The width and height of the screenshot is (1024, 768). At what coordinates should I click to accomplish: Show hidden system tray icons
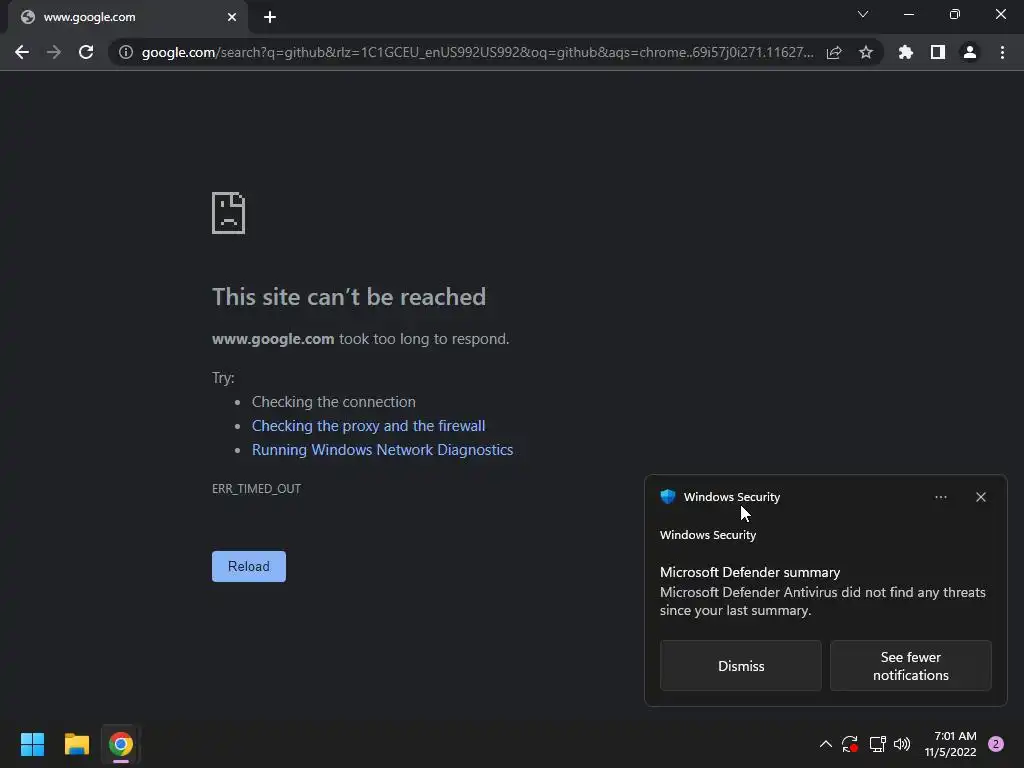point(825,744)
